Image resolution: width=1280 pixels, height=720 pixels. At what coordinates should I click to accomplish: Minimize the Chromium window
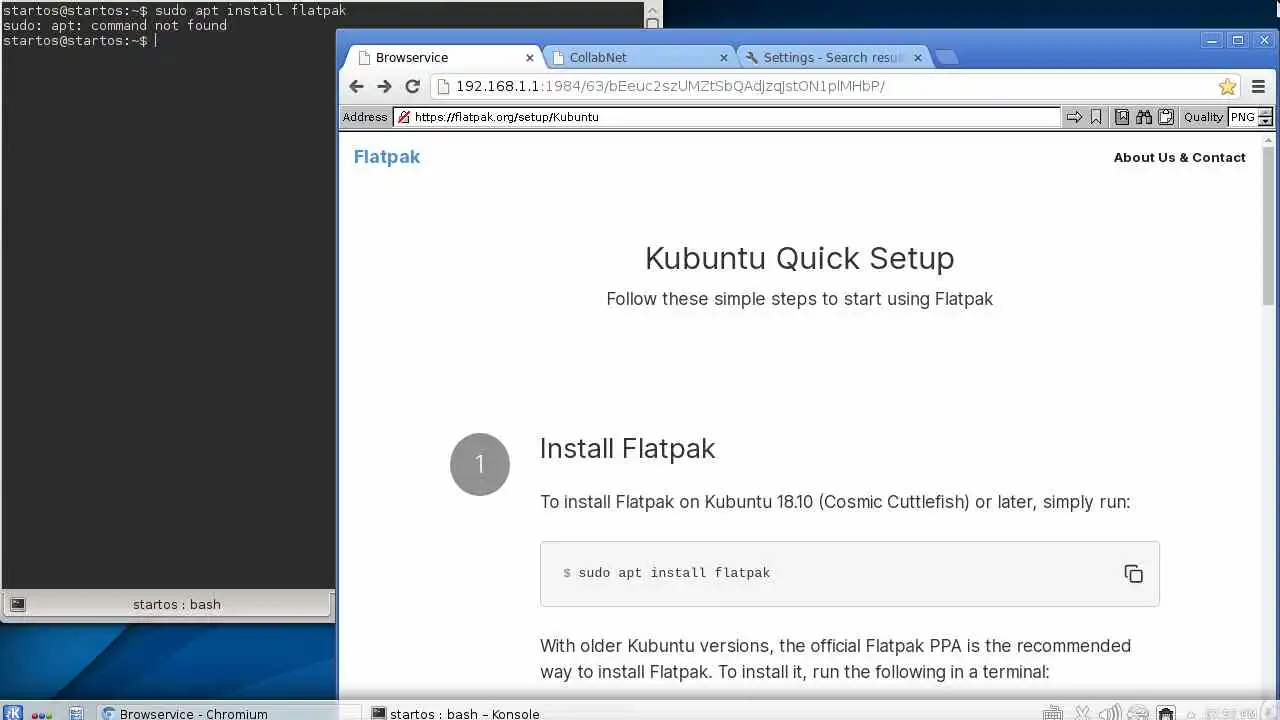[x=1212, y=40]
